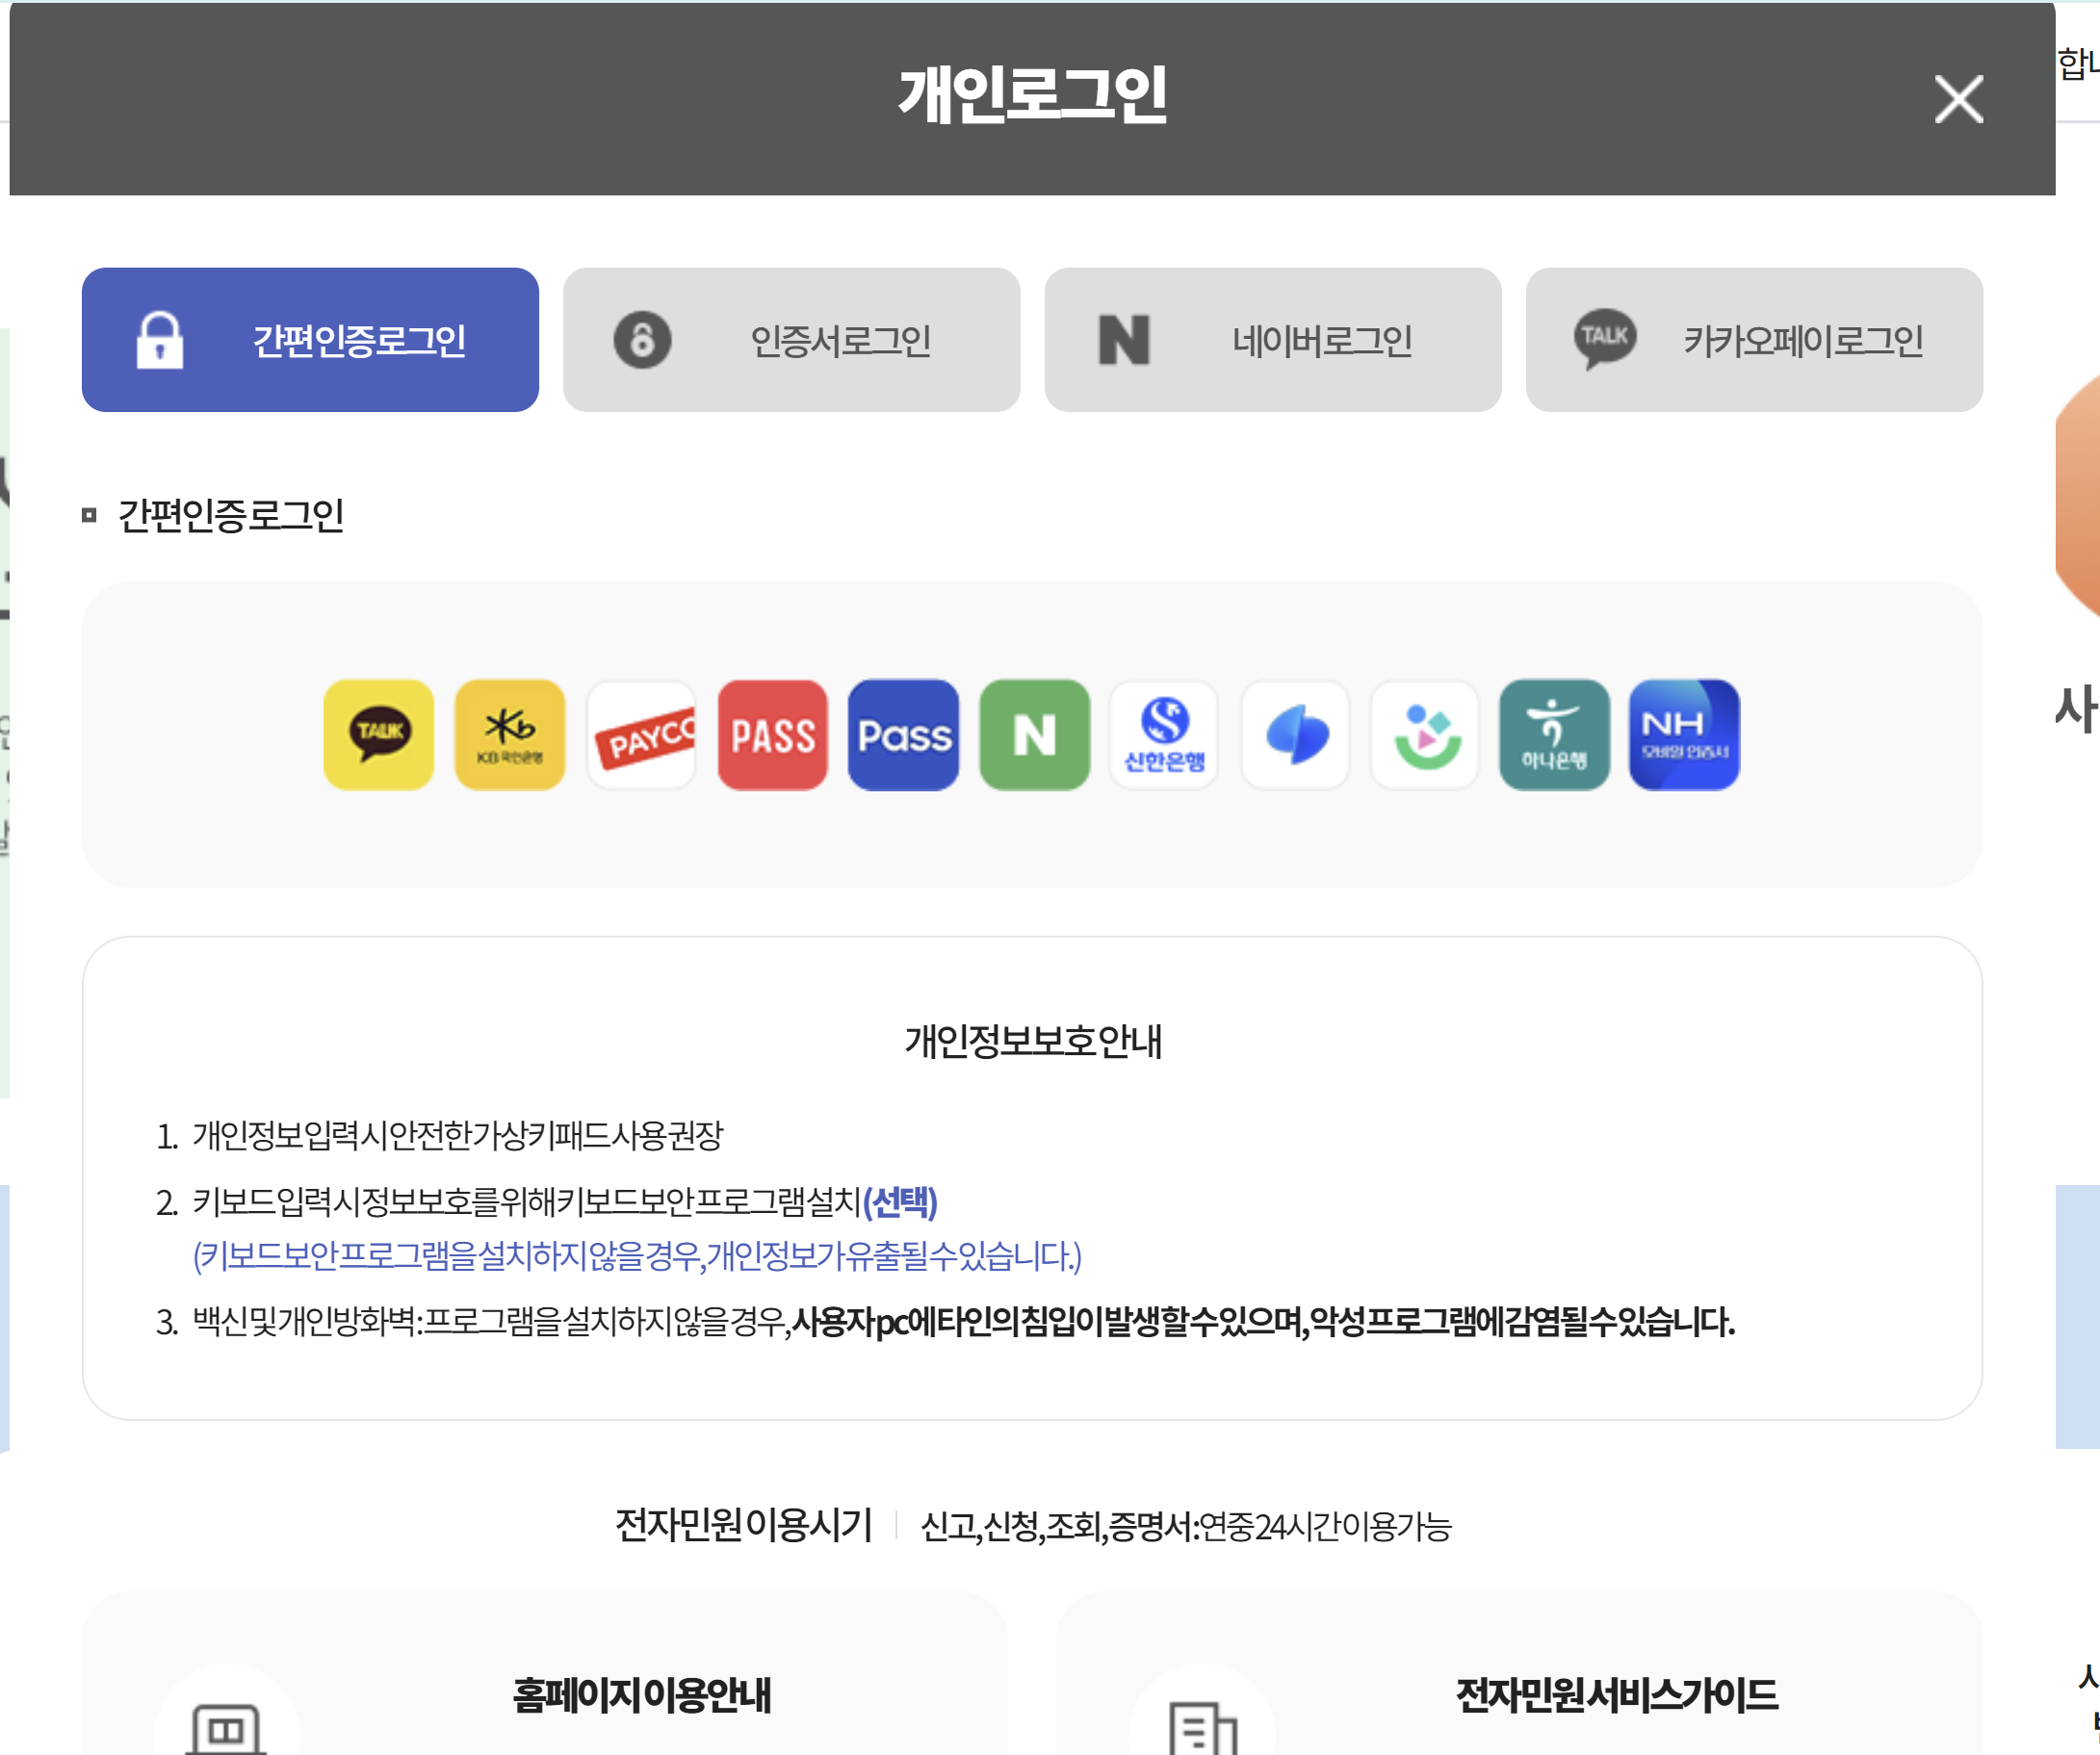The image size is (2100, 1755).
Task: Select the colorful smile-shaped authentication icon
Action: [x=1425, y=735]
